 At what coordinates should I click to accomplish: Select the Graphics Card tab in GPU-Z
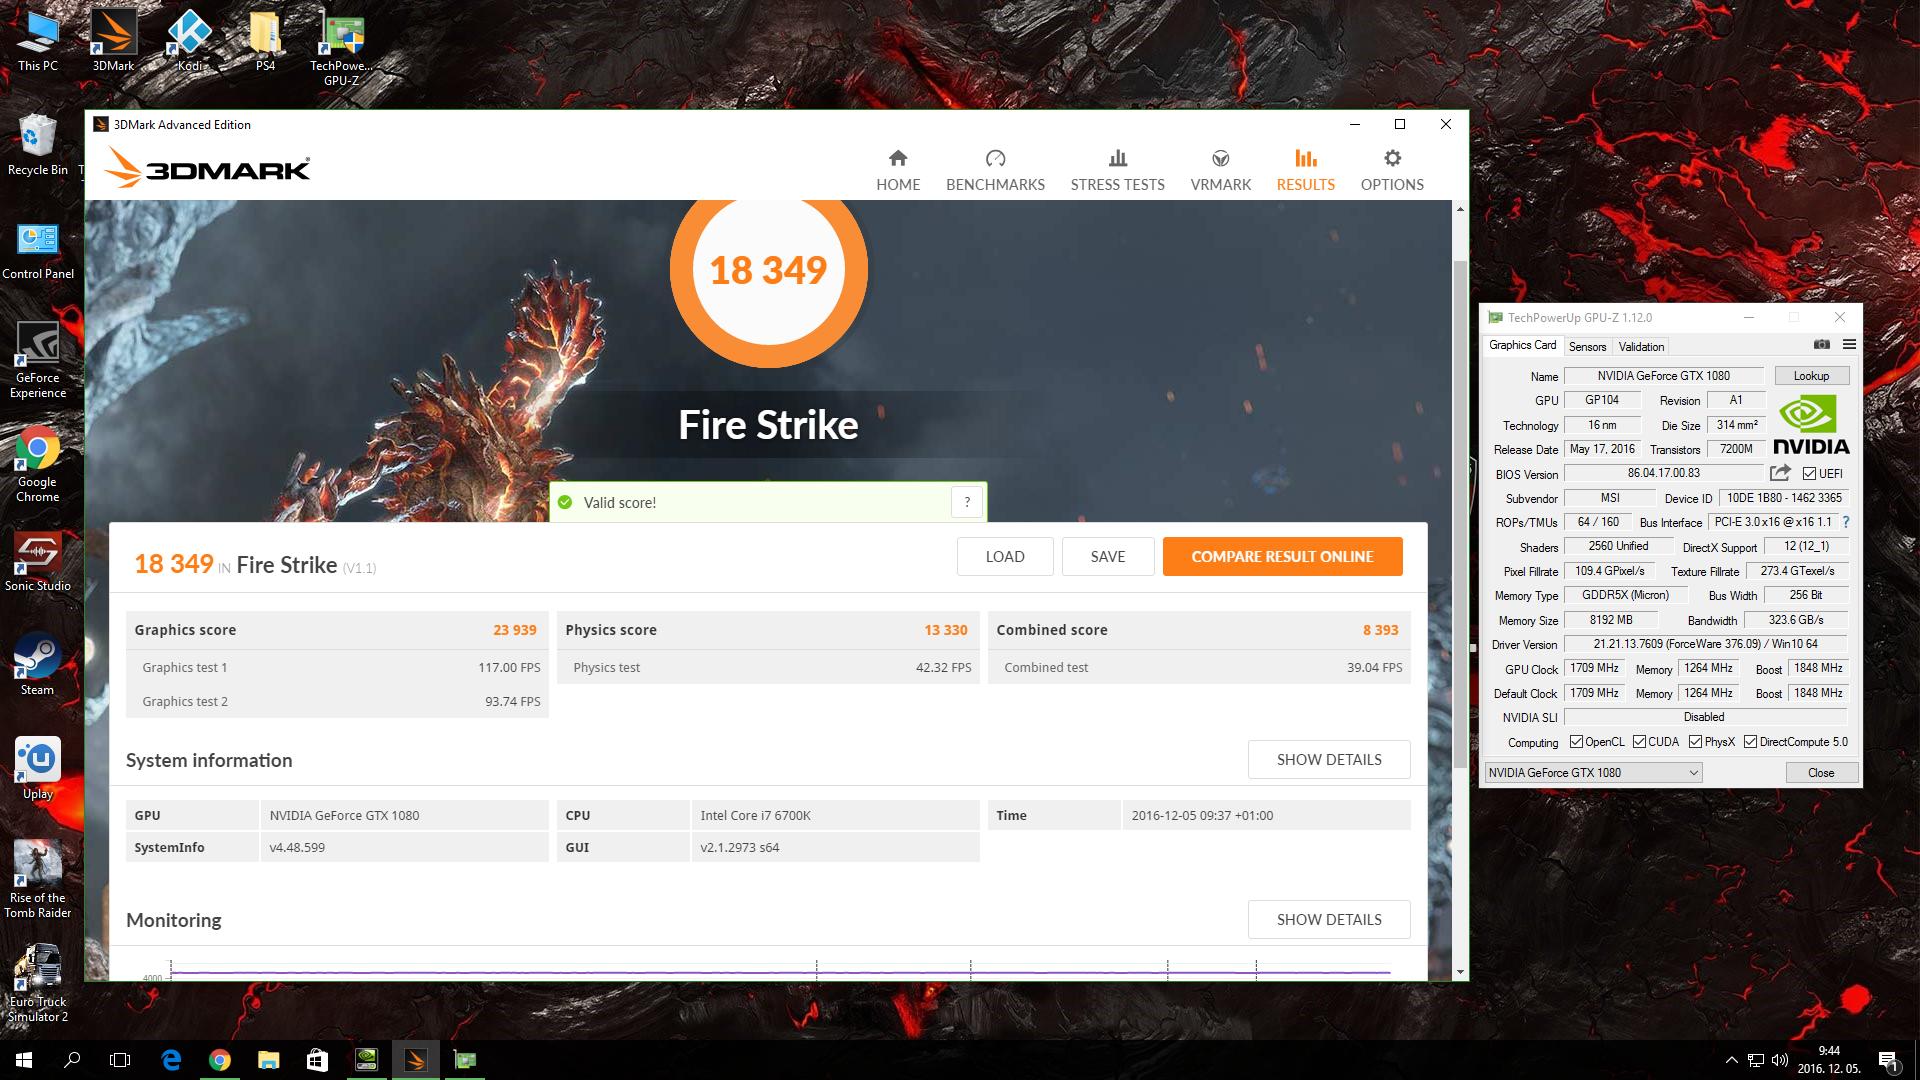point(1522,345)
